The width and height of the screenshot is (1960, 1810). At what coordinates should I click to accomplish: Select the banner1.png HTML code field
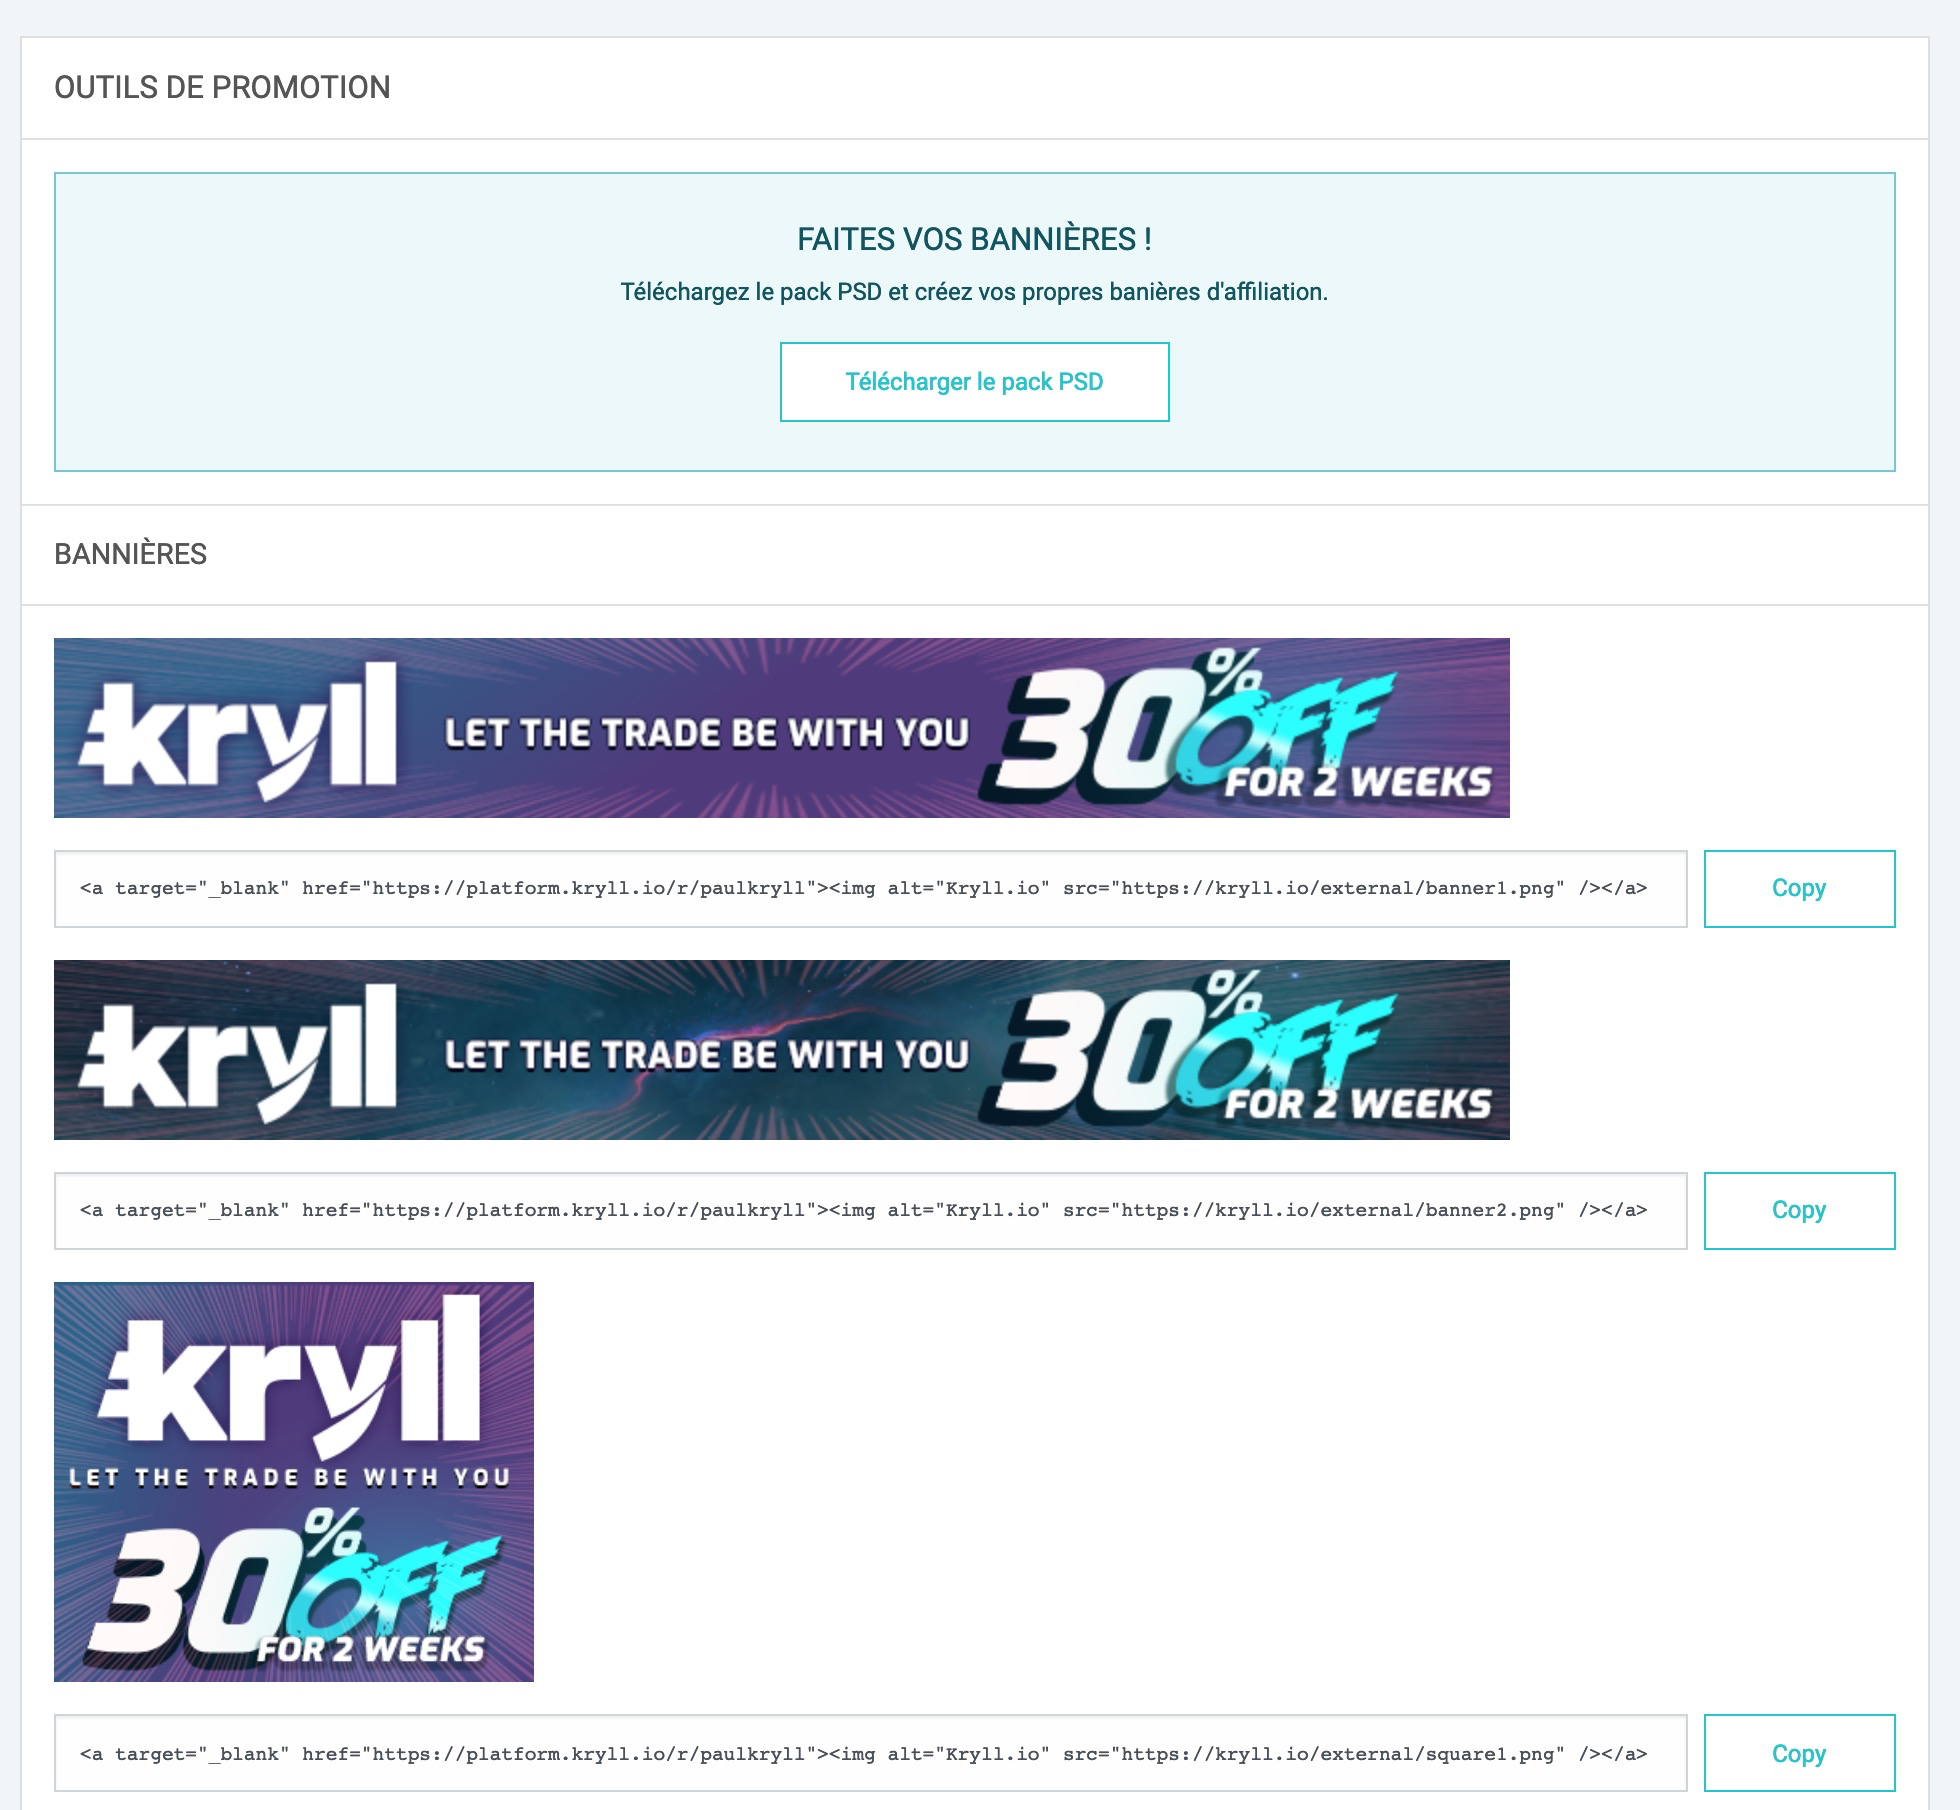[870, 888]
